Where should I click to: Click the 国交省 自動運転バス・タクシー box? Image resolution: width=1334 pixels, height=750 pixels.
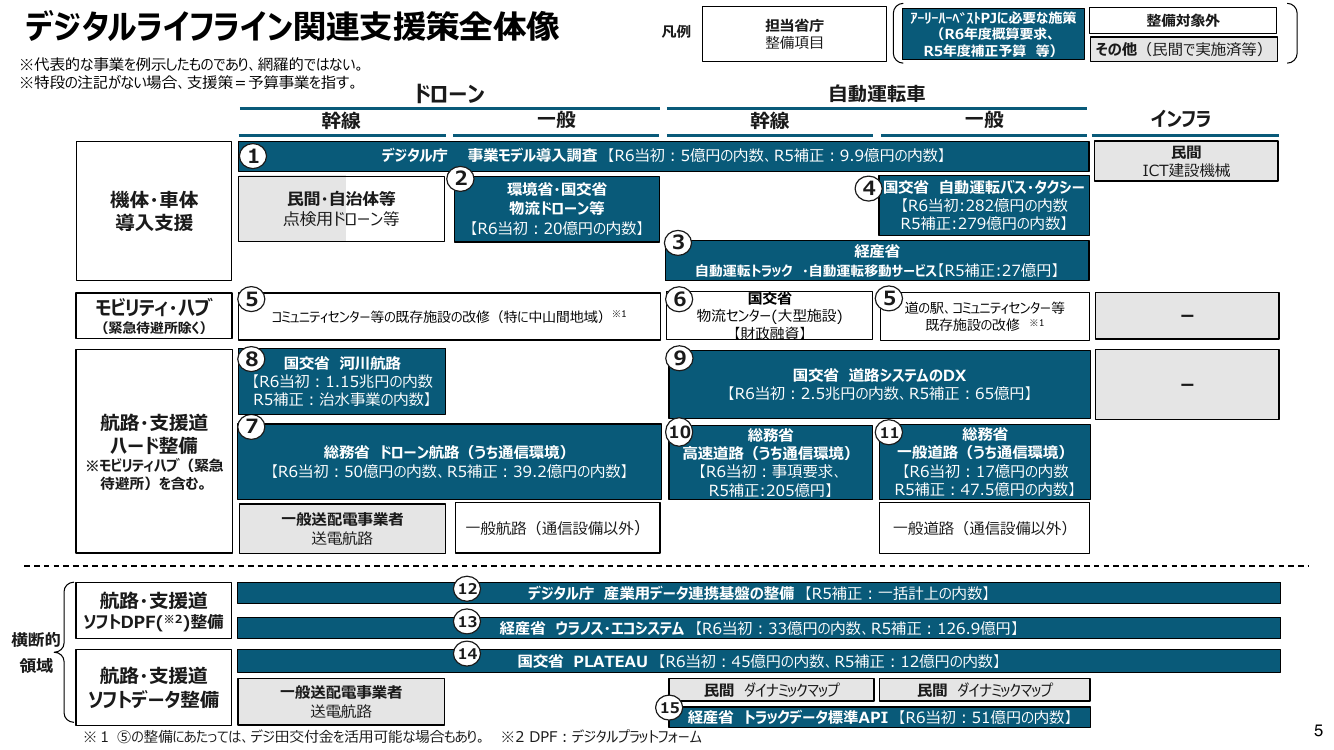coord(984,205)
